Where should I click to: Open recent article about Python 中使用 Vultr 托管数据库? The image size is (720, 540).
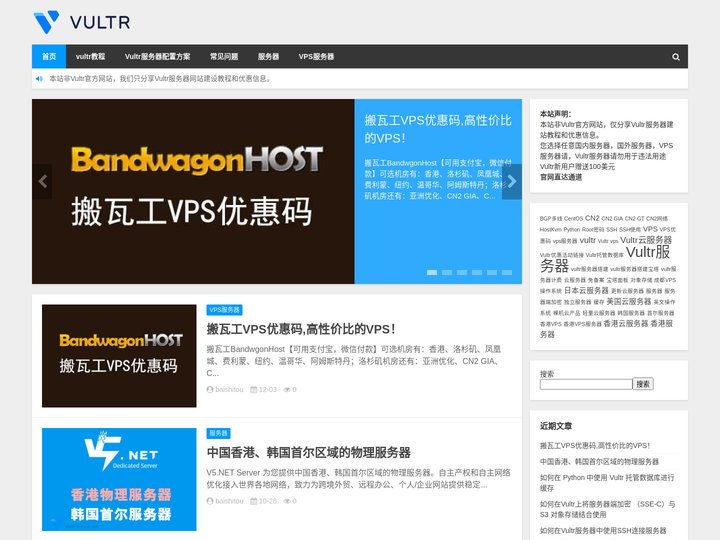pos(607,483)
